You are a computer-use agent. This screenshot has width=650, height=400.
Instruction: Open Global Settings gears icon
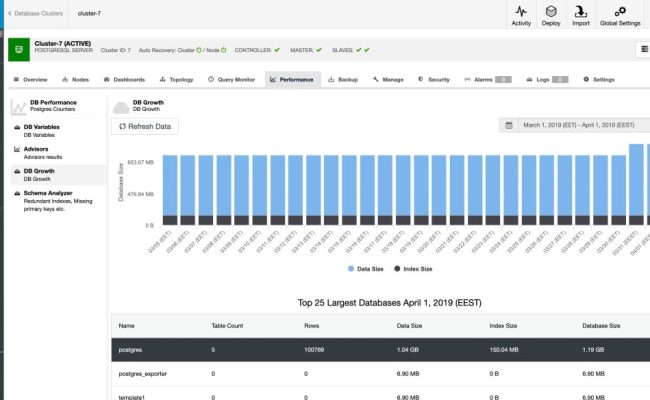click(620, 11)
